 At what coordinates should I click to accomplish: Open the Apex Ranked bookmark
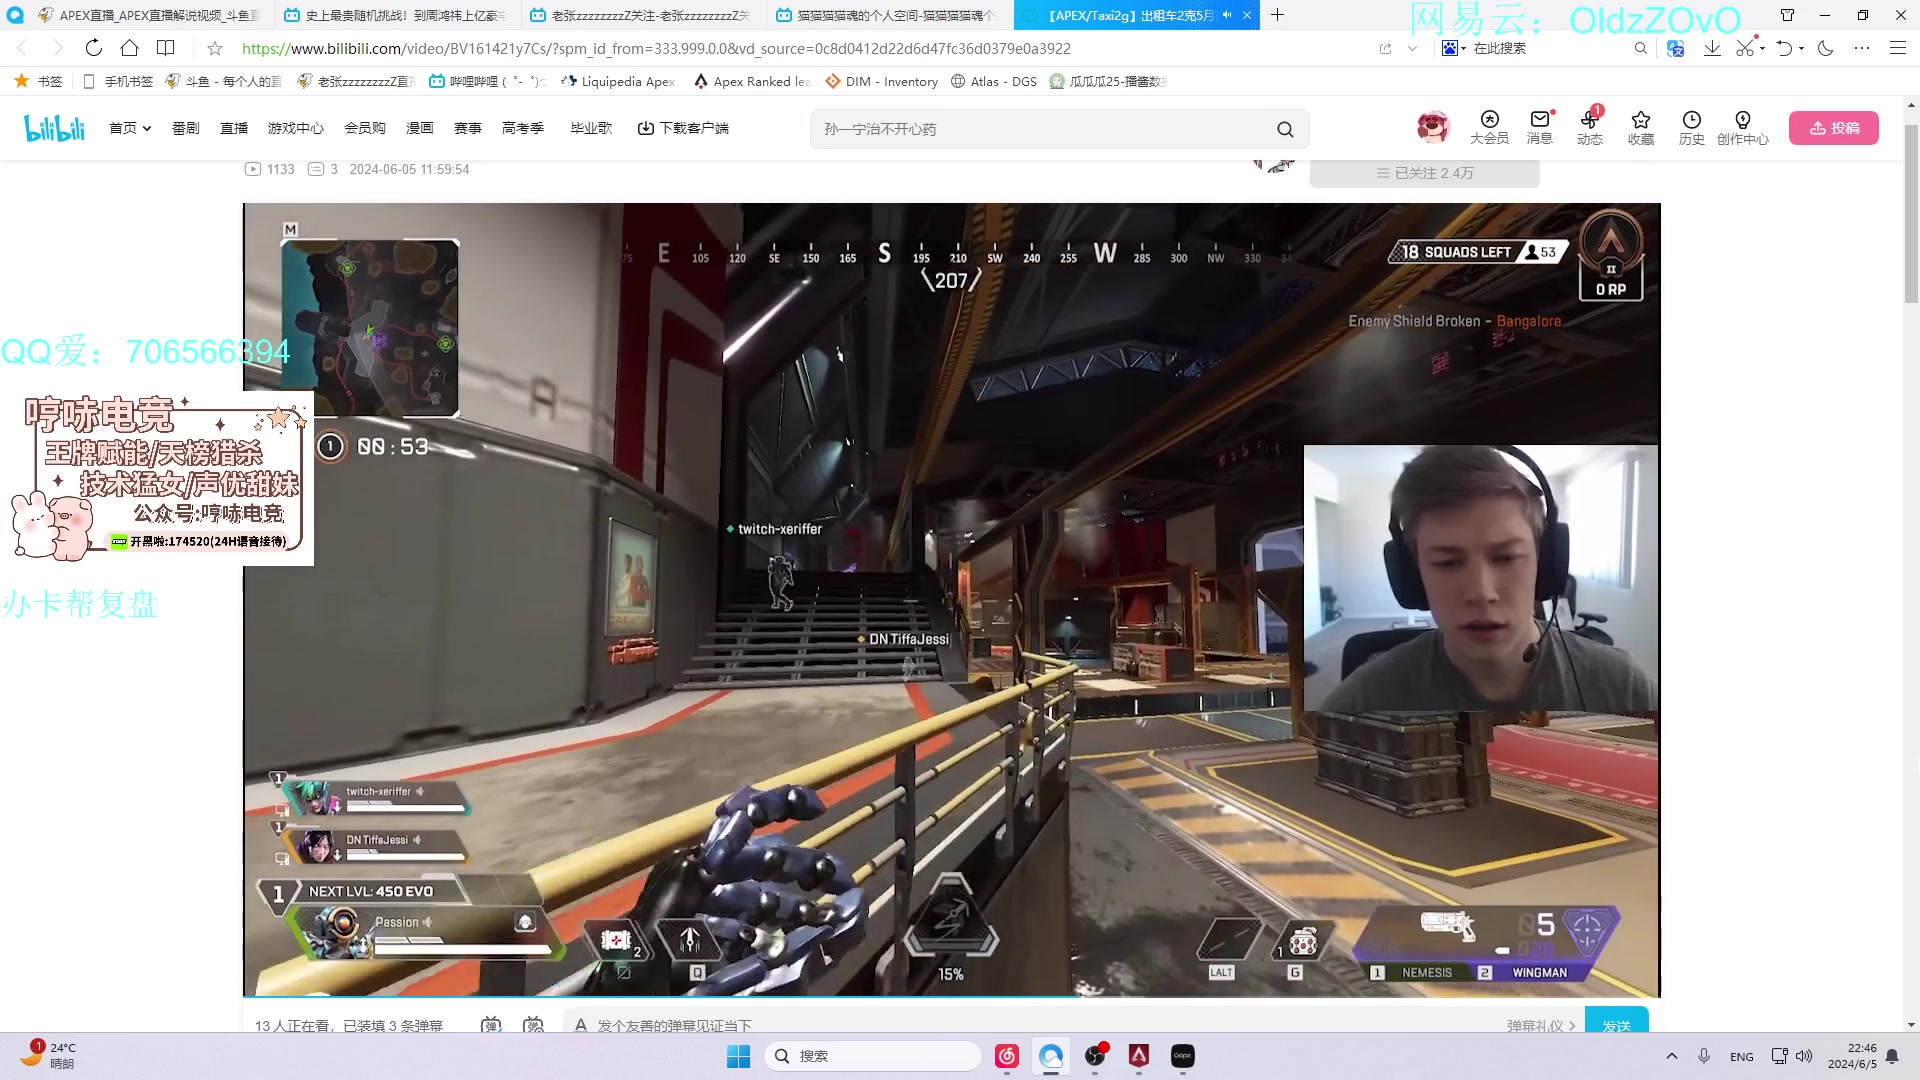coord(752,81)
